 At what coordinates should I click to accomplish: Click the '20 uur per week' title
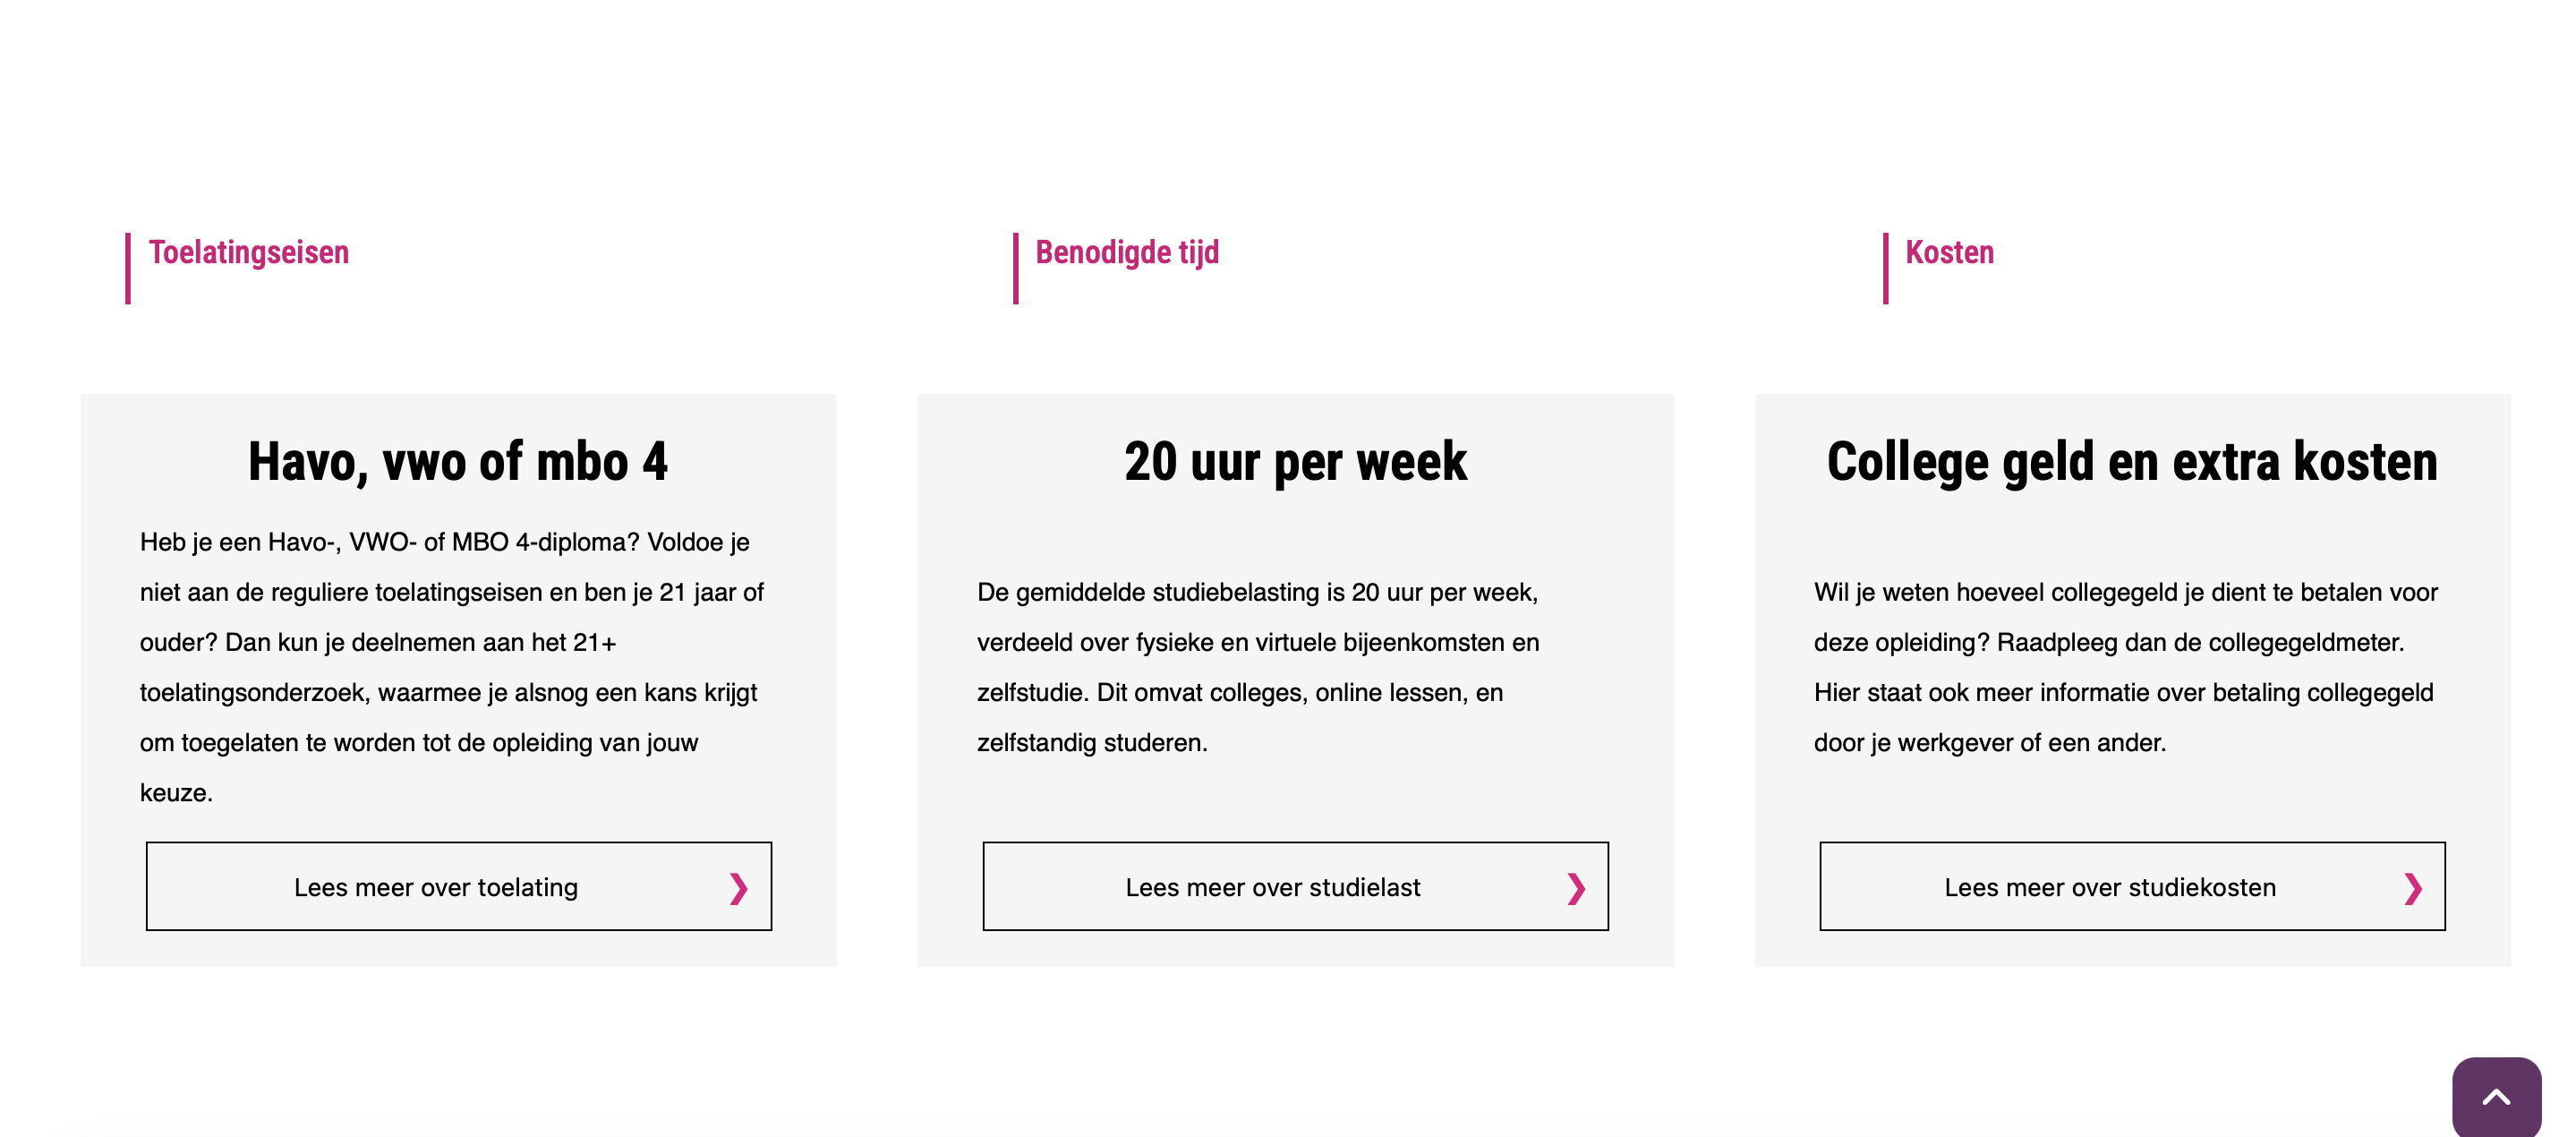coord(1295,462)
